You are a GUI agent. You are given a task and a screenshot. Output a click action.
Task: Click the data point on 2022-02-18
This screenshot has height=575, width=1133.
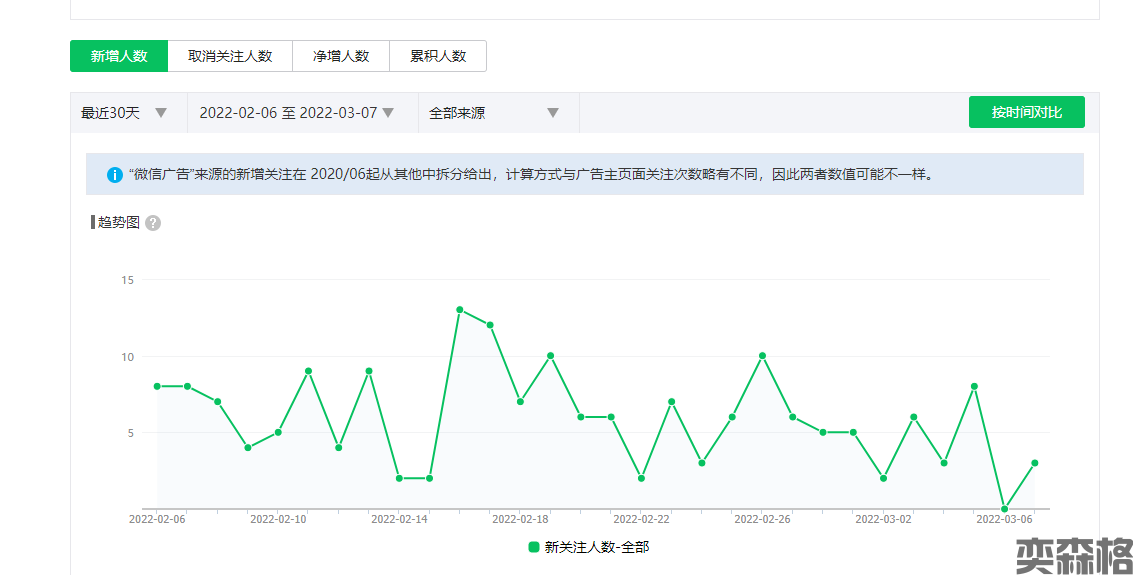(550, 355)
